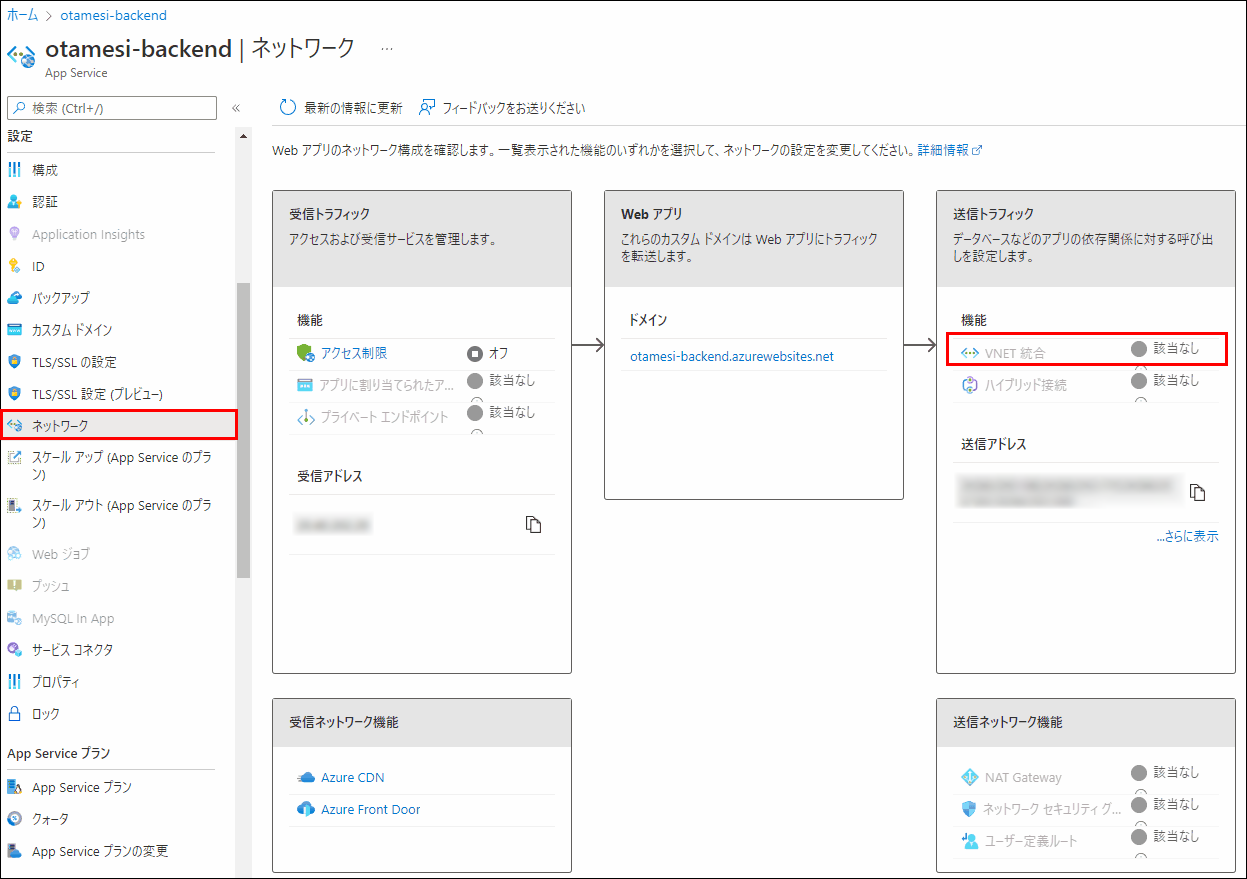Click VNET 統合 feature
The width and height of the screenshot is (1247, 879).
[1016, 353]
